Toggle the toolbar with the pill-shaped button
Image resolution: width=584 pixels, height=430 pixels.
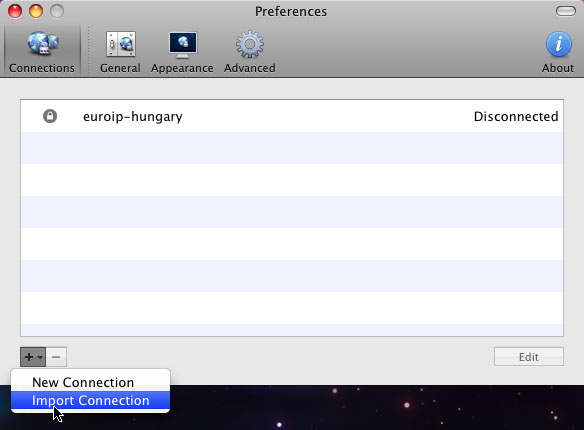pos(566,11)
